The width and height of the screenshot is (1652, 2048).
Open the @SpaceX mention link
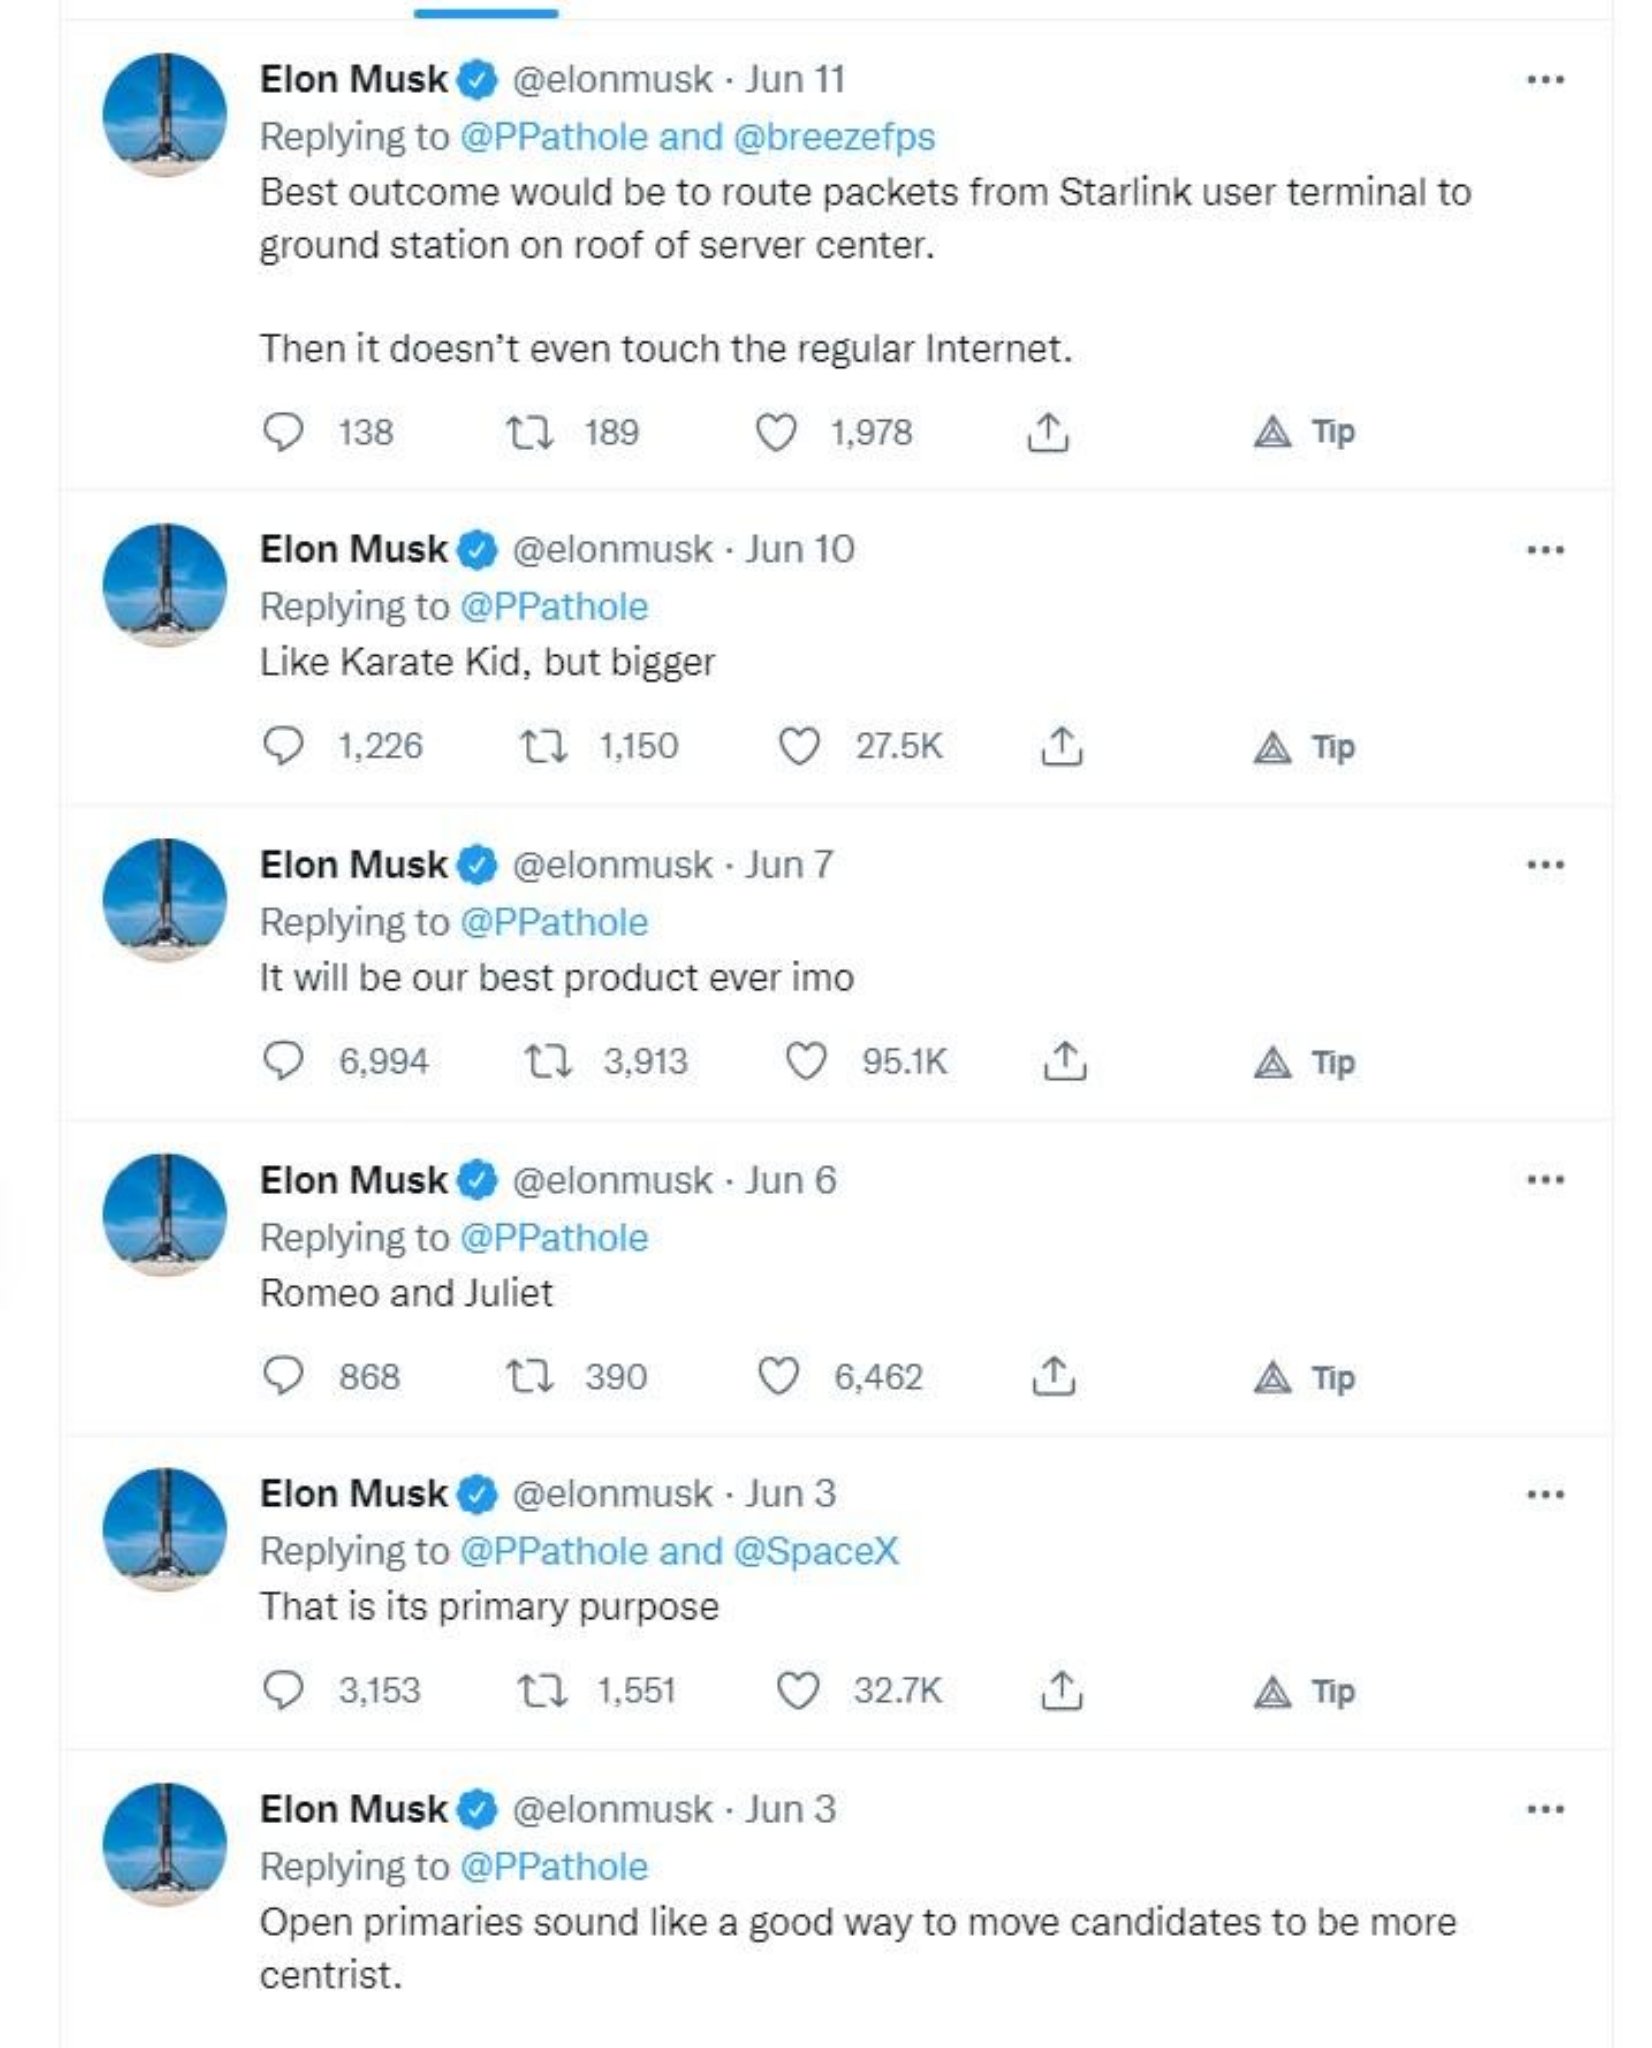pyautogui.click(x=816, y=1551)
